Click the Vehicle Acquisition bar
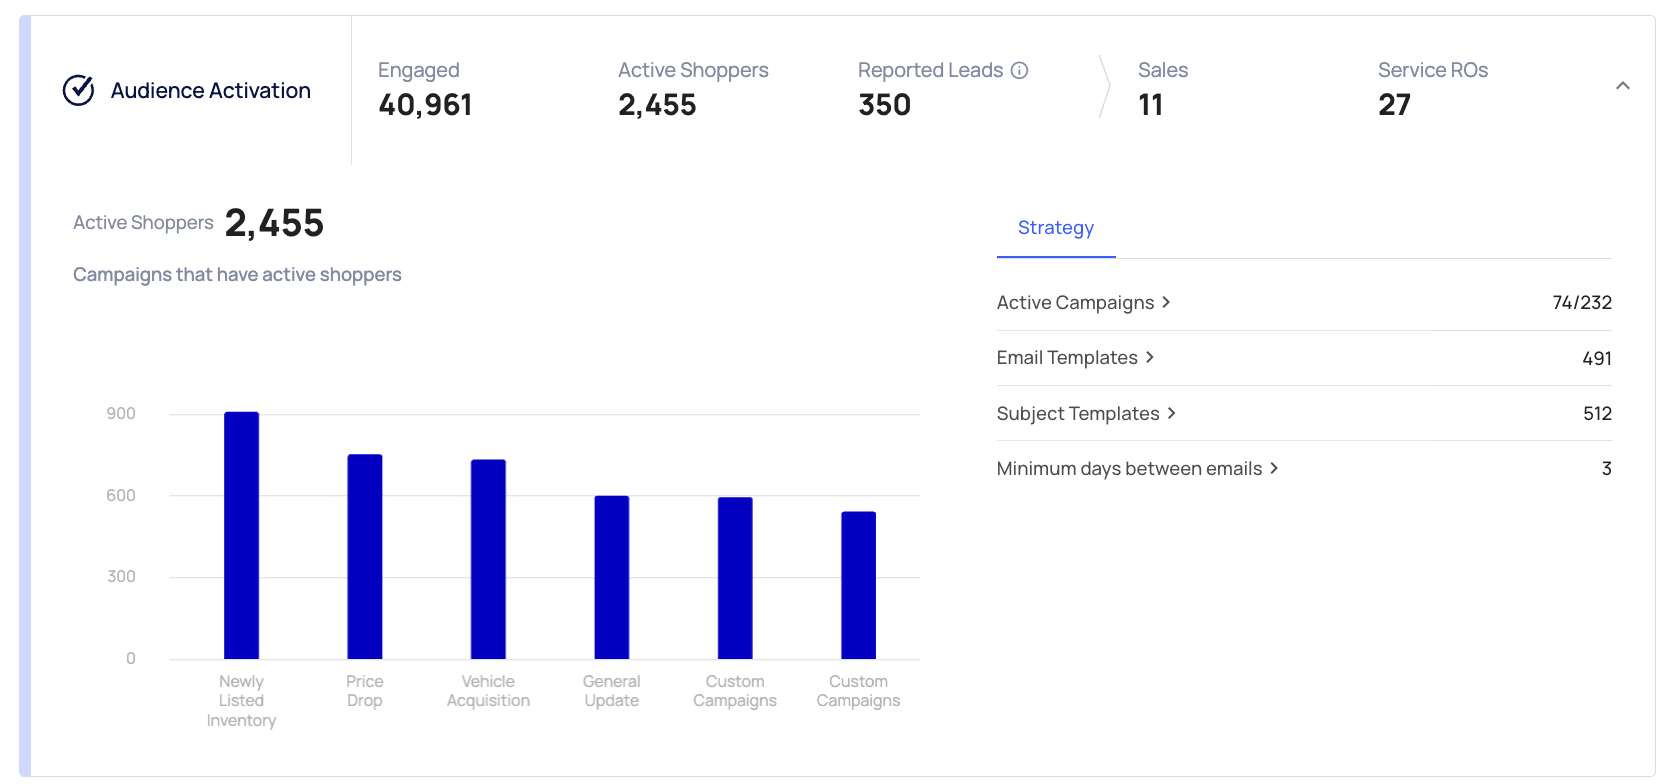 coord(488,559)
